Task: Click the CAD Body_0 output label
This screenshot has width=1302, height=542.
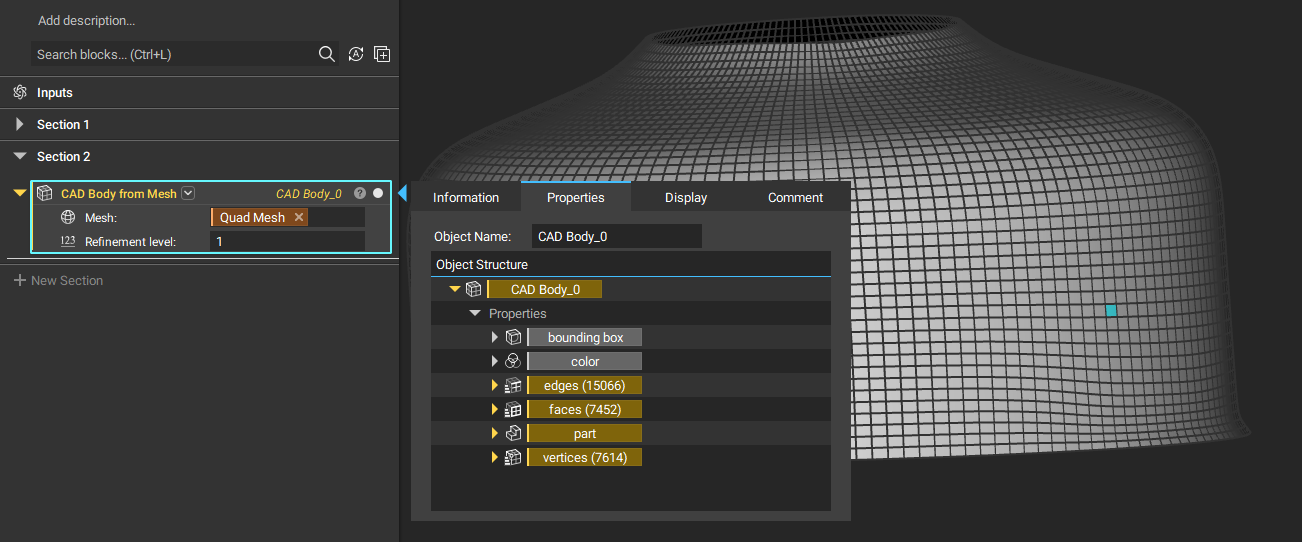Action: coord(309,194)
